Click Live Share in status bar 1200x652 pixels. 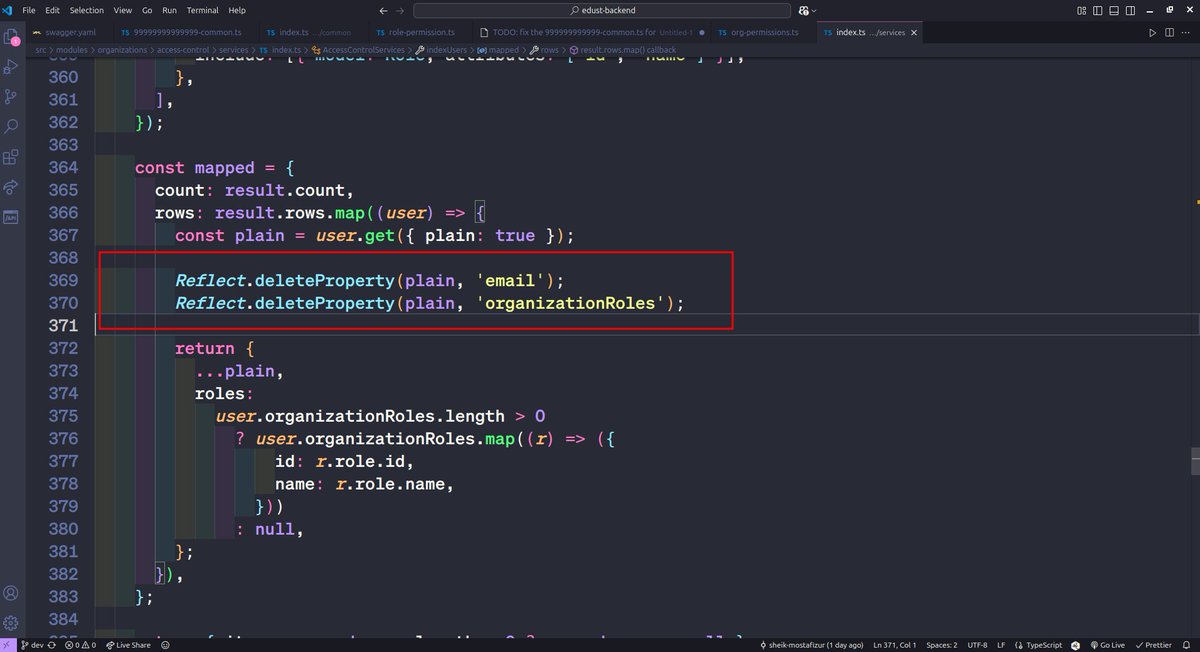point(128,645)
